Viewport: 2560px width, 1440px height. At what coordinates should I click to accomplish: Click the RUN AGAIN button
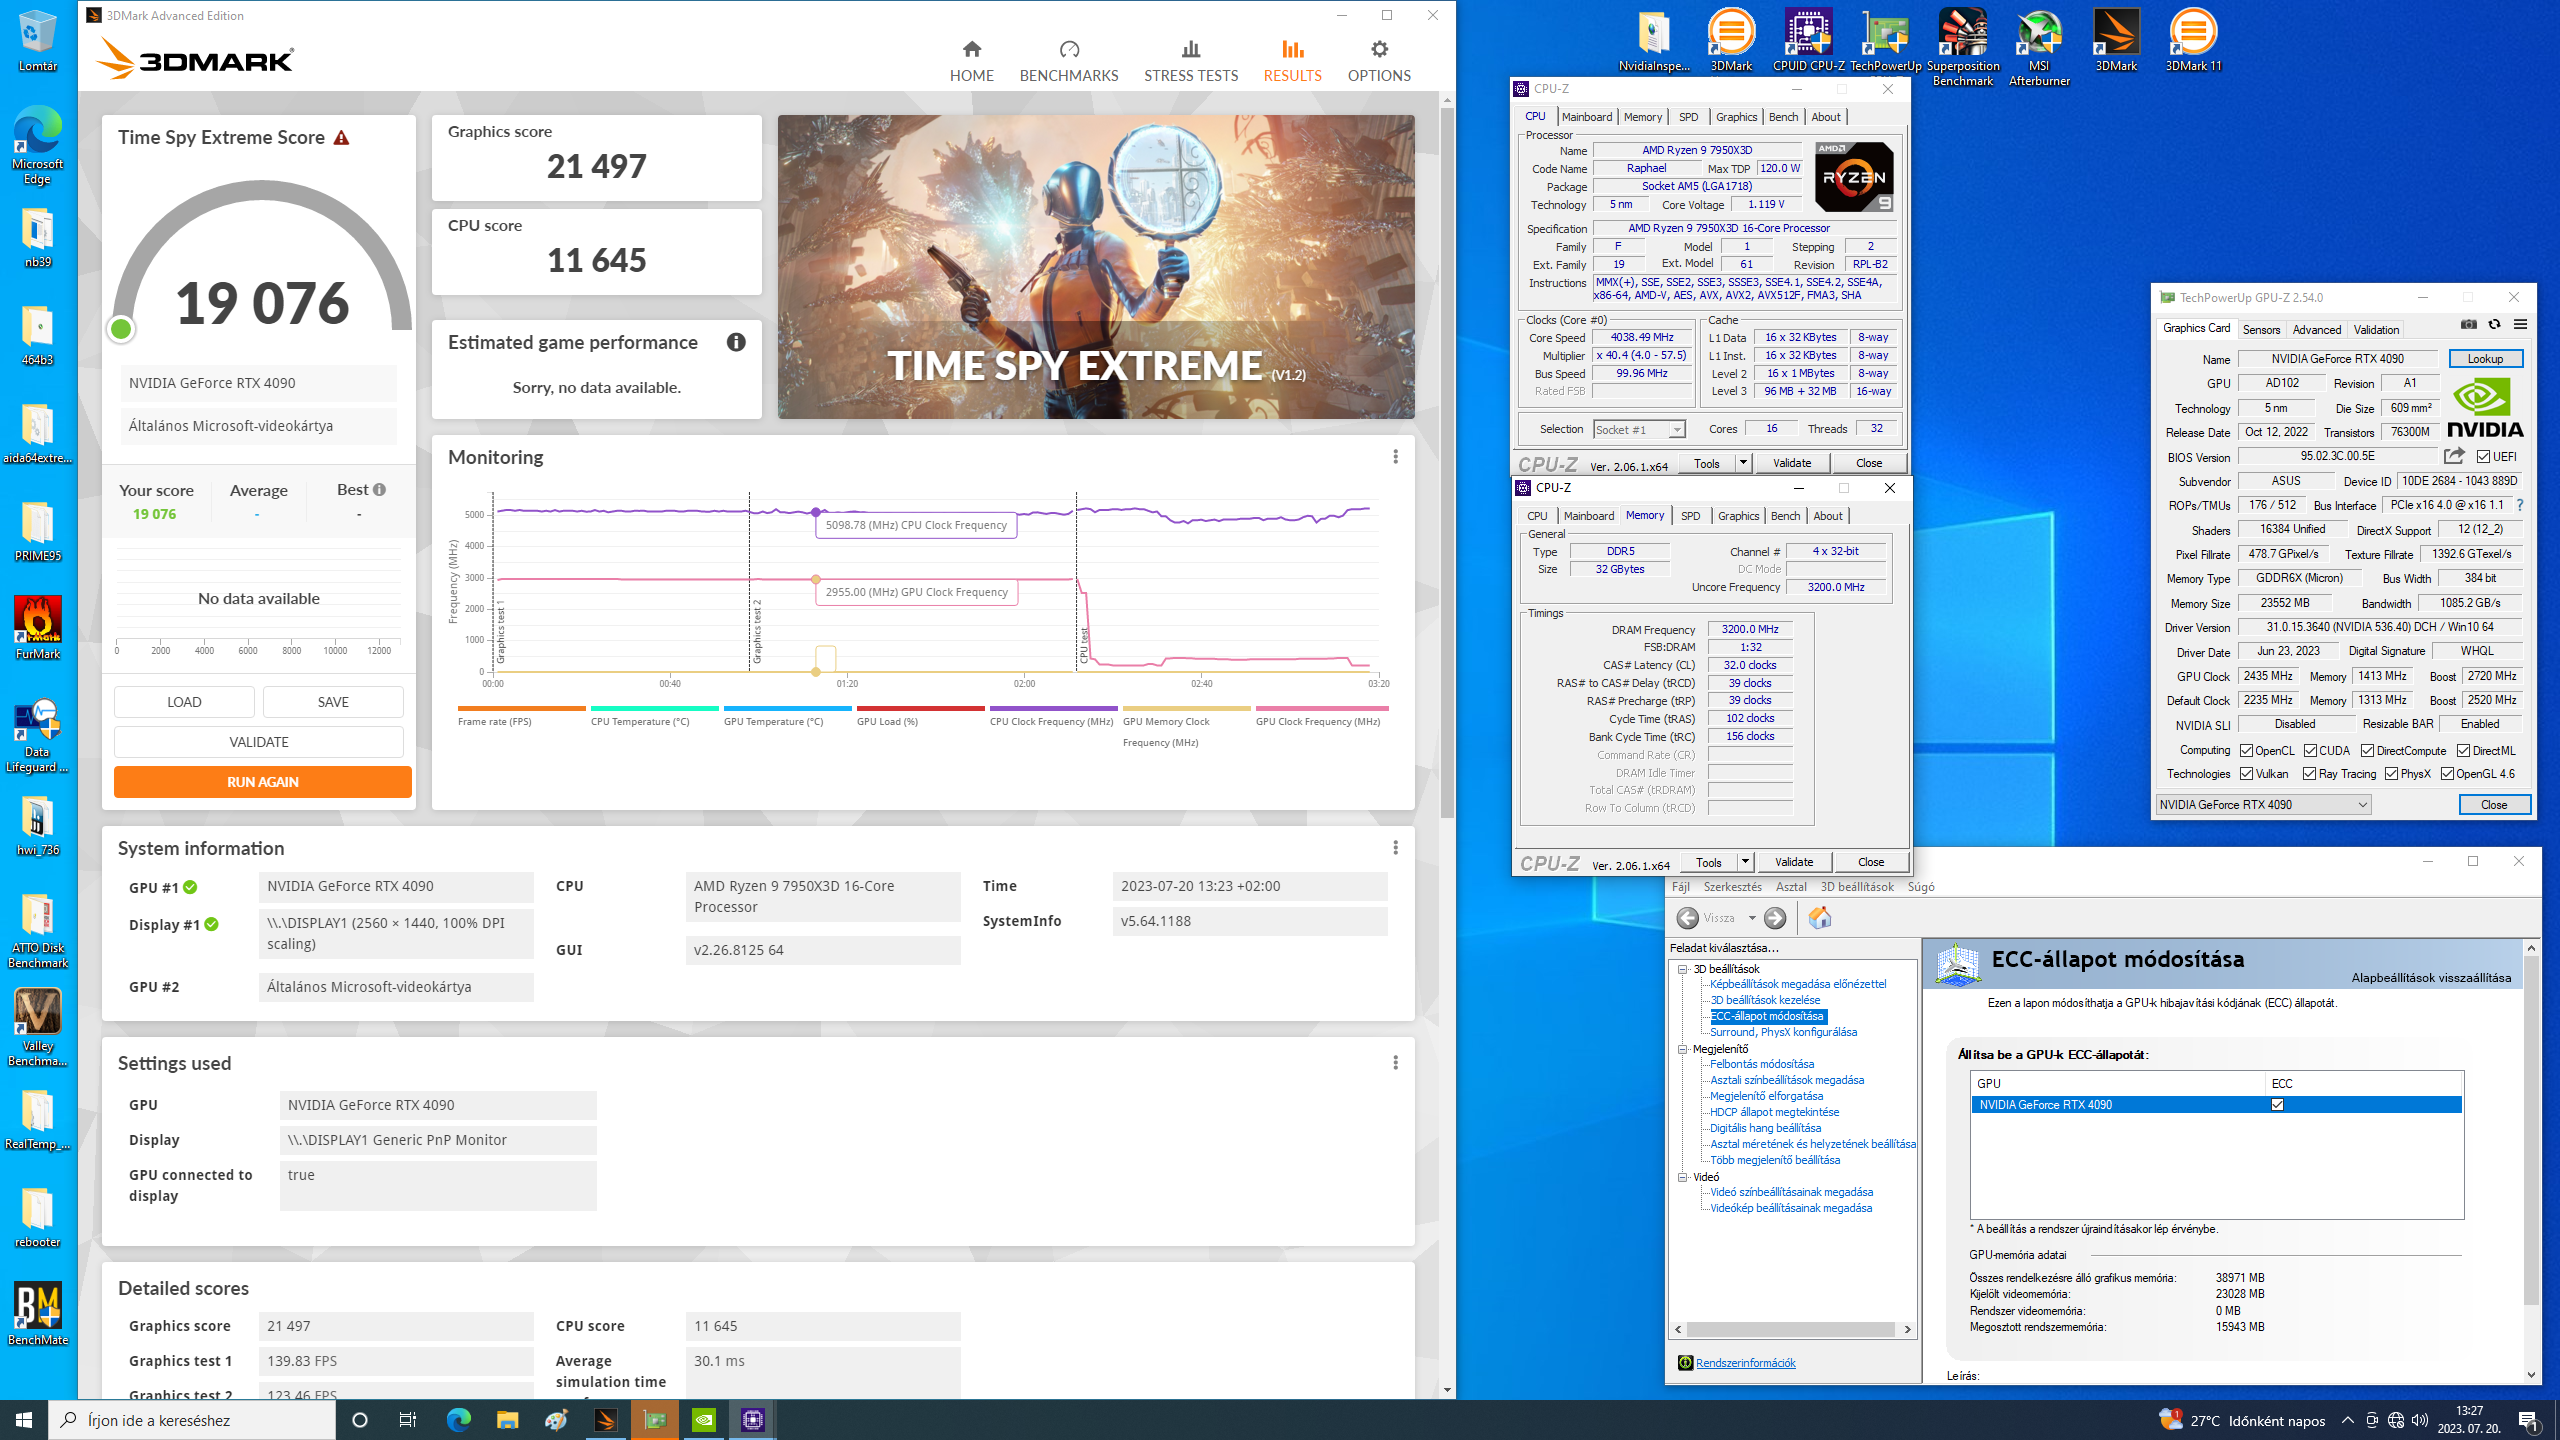262,782
